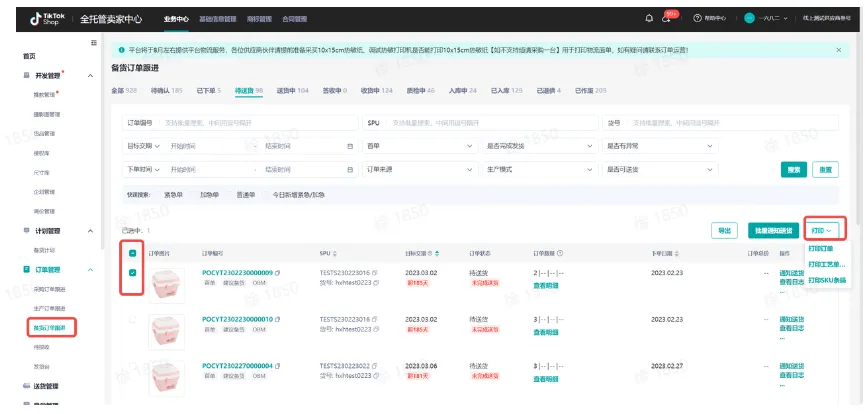Open the 首单 dropdown
The width and height of the screenshot is (865, 414).
pos(420,146)
